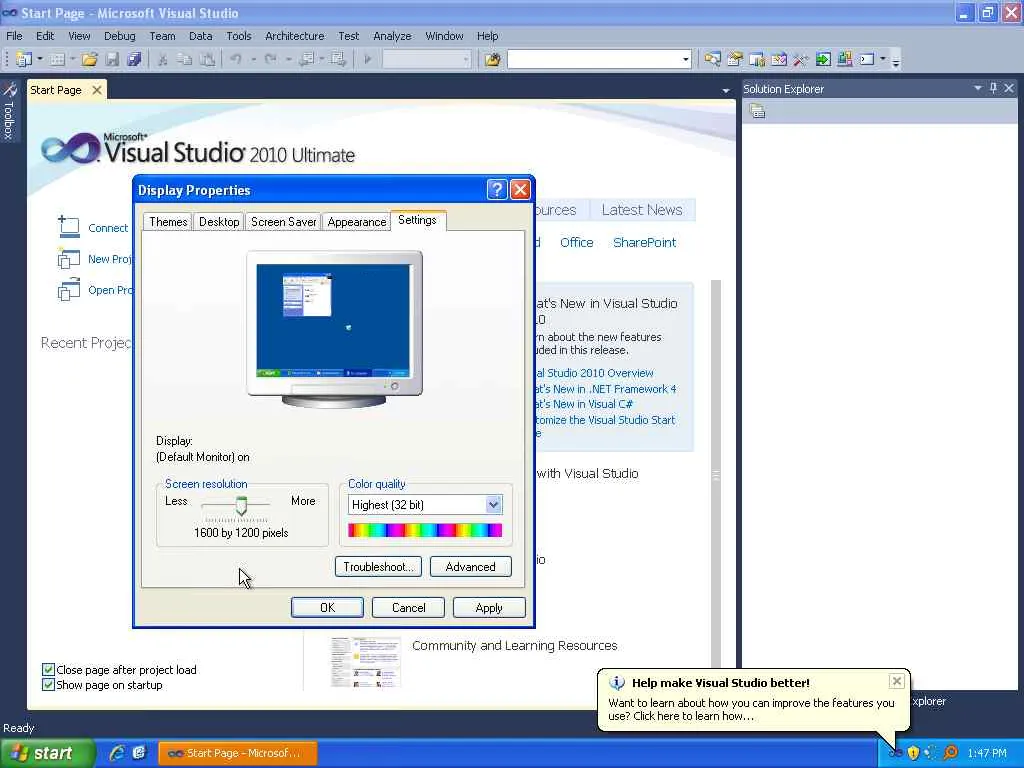This screenshot has width=1024, height=768.
Task: Click the Troubleshoot... button
Action: tap(378, 567)
